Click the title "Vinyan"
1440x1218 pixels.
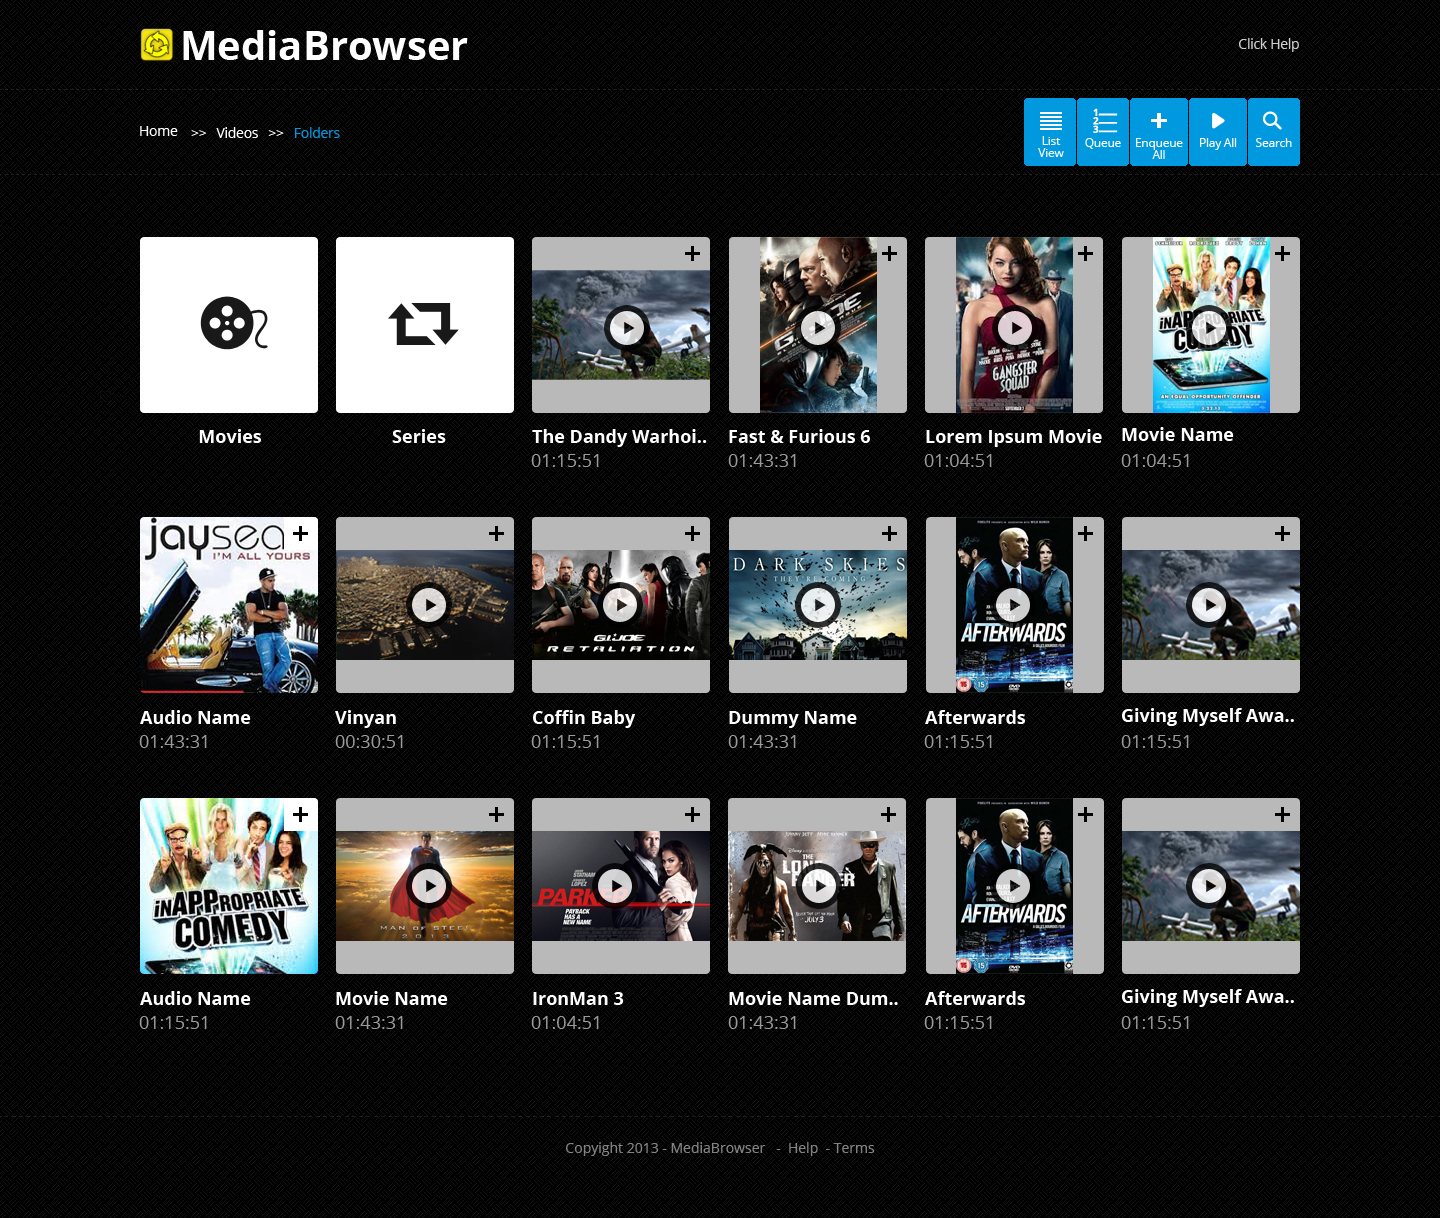366,718
